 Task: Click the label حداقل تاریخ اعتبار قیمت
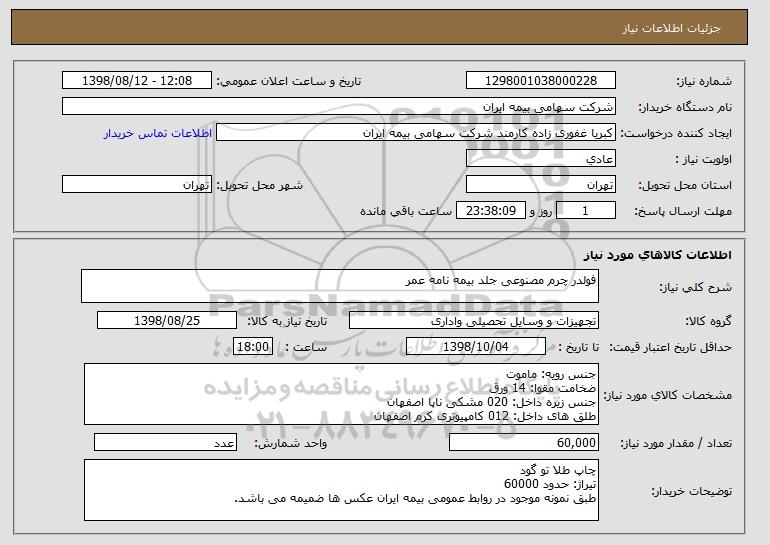click(670, 347)
